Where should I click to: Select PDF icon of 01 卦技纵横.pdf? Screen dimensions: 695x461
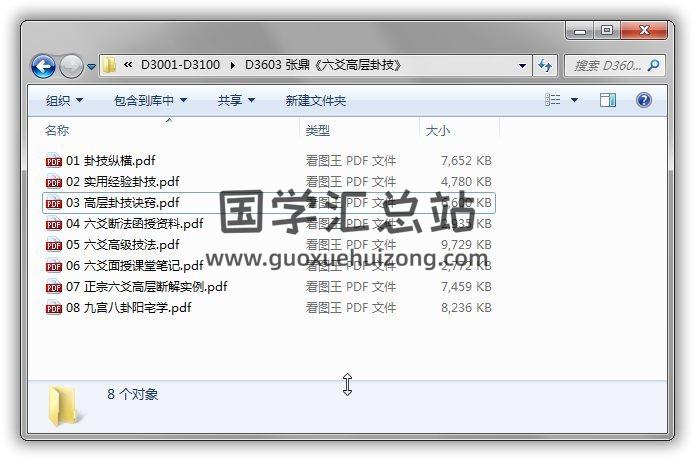(x=54, y=161)
